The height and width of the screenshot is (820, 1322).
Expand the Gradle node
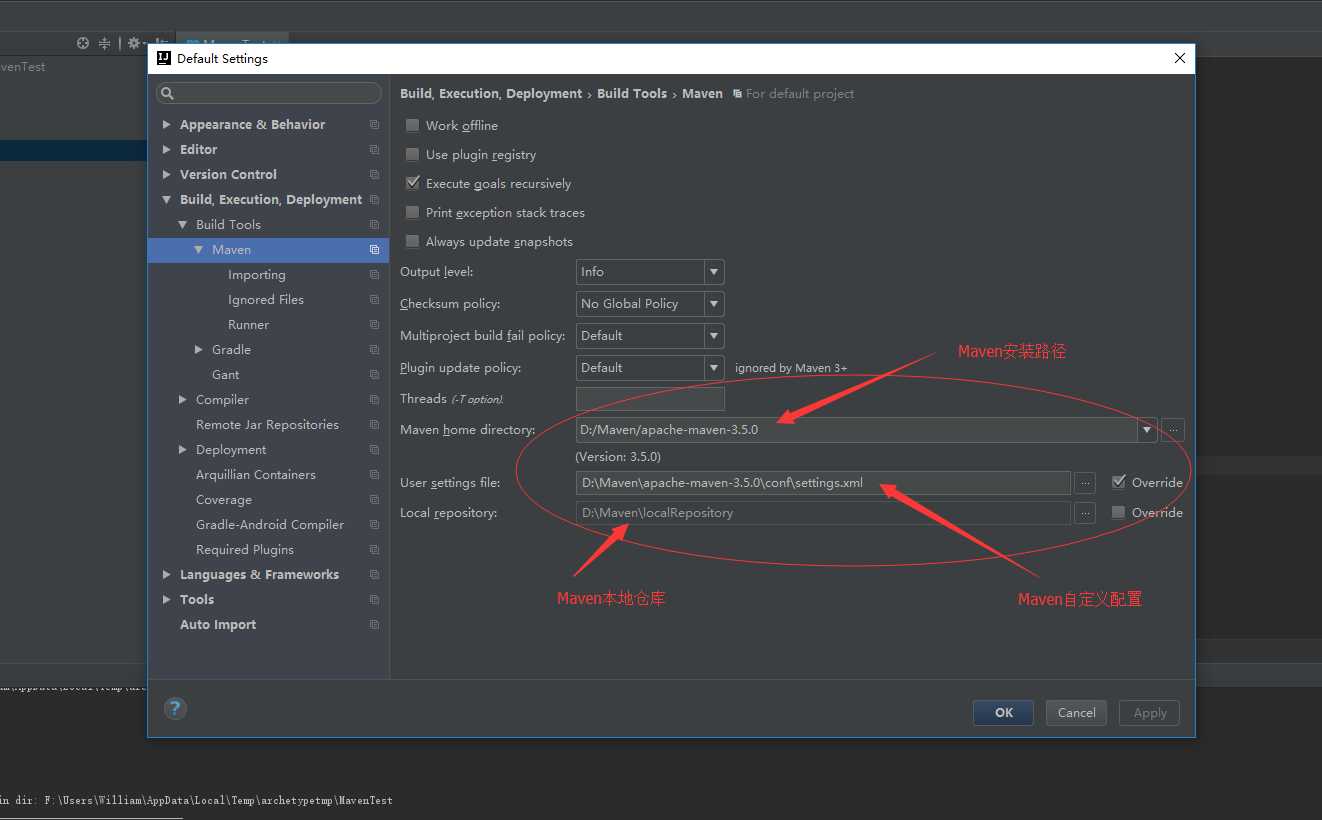(199, 350)
